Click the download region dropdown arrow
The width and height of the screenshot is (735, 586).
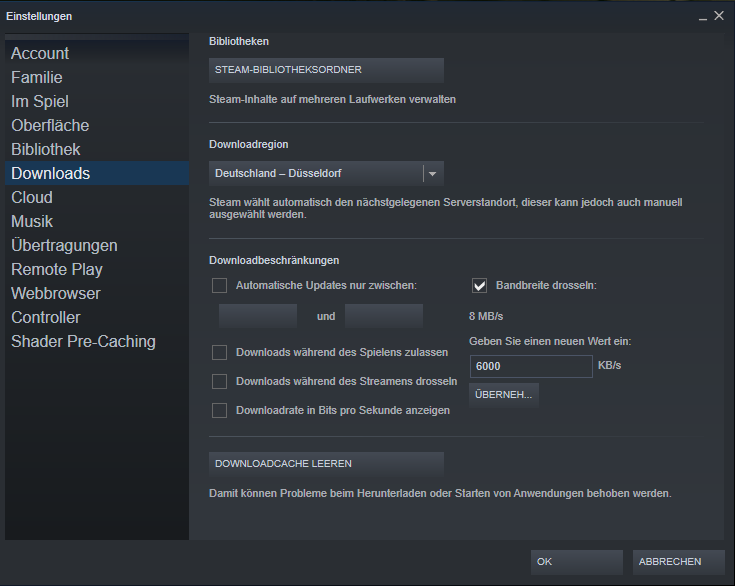coord(433,174)
